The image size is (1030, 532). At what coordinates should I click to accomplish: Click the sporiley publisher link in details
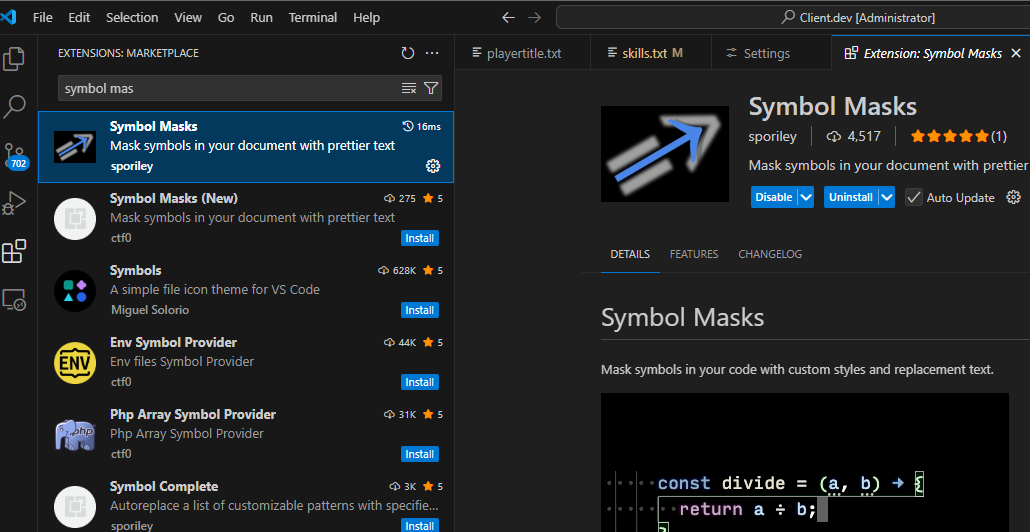[772, 137]
